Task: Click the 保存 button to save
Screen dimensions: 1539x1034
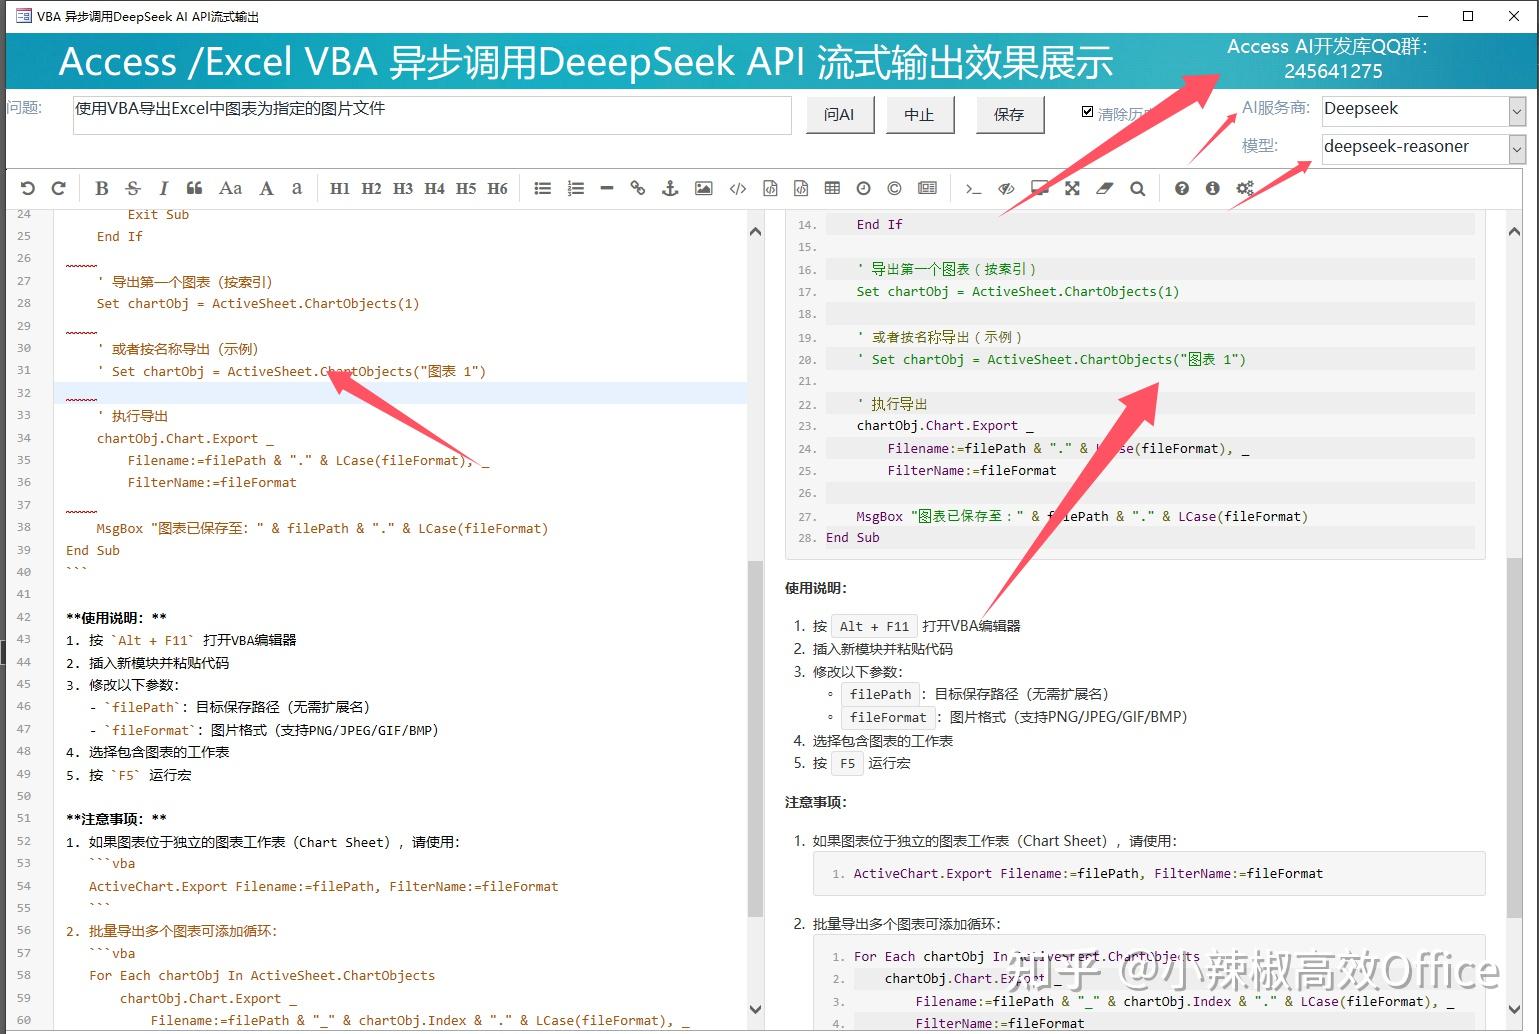Action: tap(1009, 114)
